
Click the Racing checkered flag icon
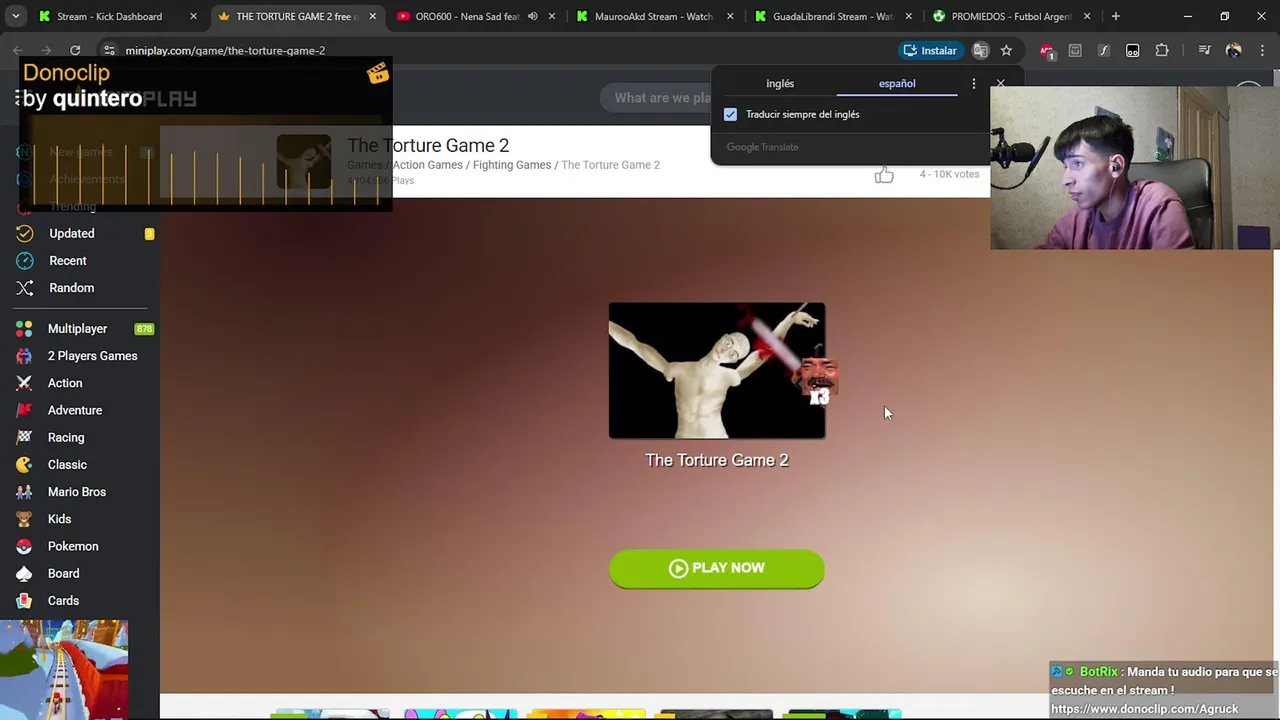(x=24, y=437)
